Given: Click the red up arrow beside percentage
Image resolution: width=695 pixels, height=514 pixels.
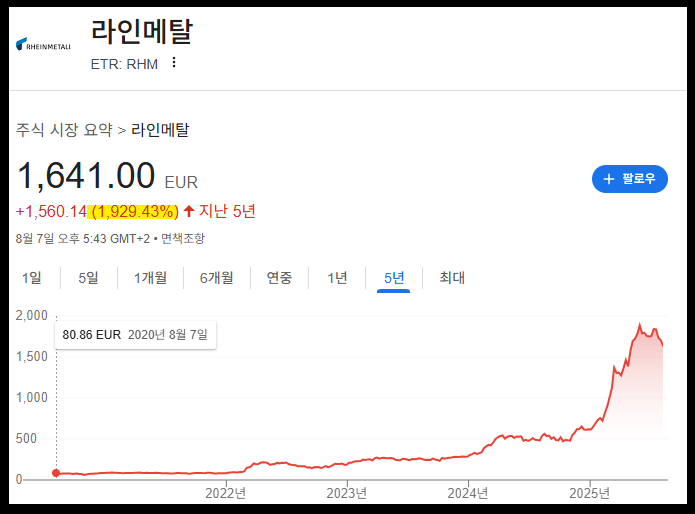Looking at the screenshot, I should tap(189, 211).
